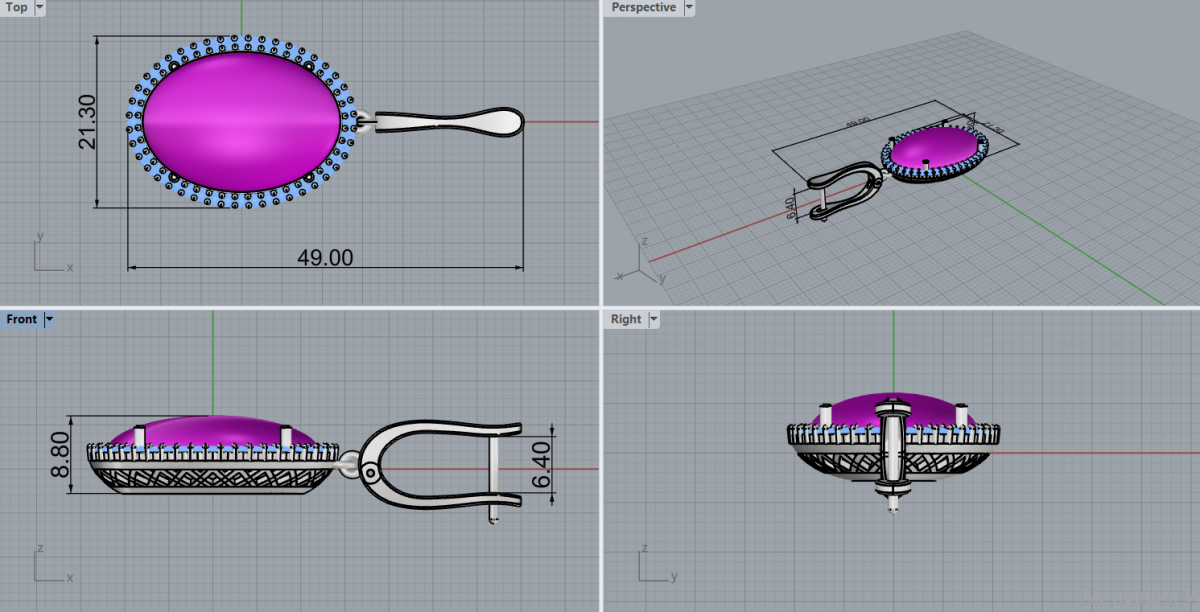Pick the 49.00 dimension in Top view
The width and height of the screenshot is (1200, 612).
point(325,257)
